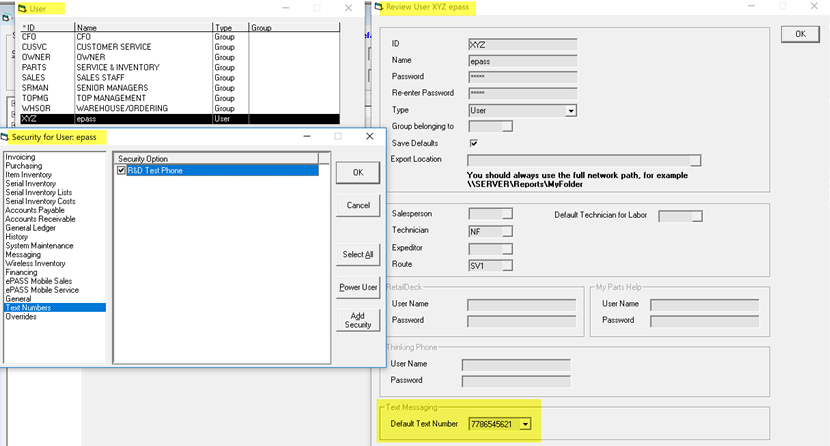The width and height of the screenshot is (830, 446).
Task: Click the Name column header in User list
Action: click(143, 28)
